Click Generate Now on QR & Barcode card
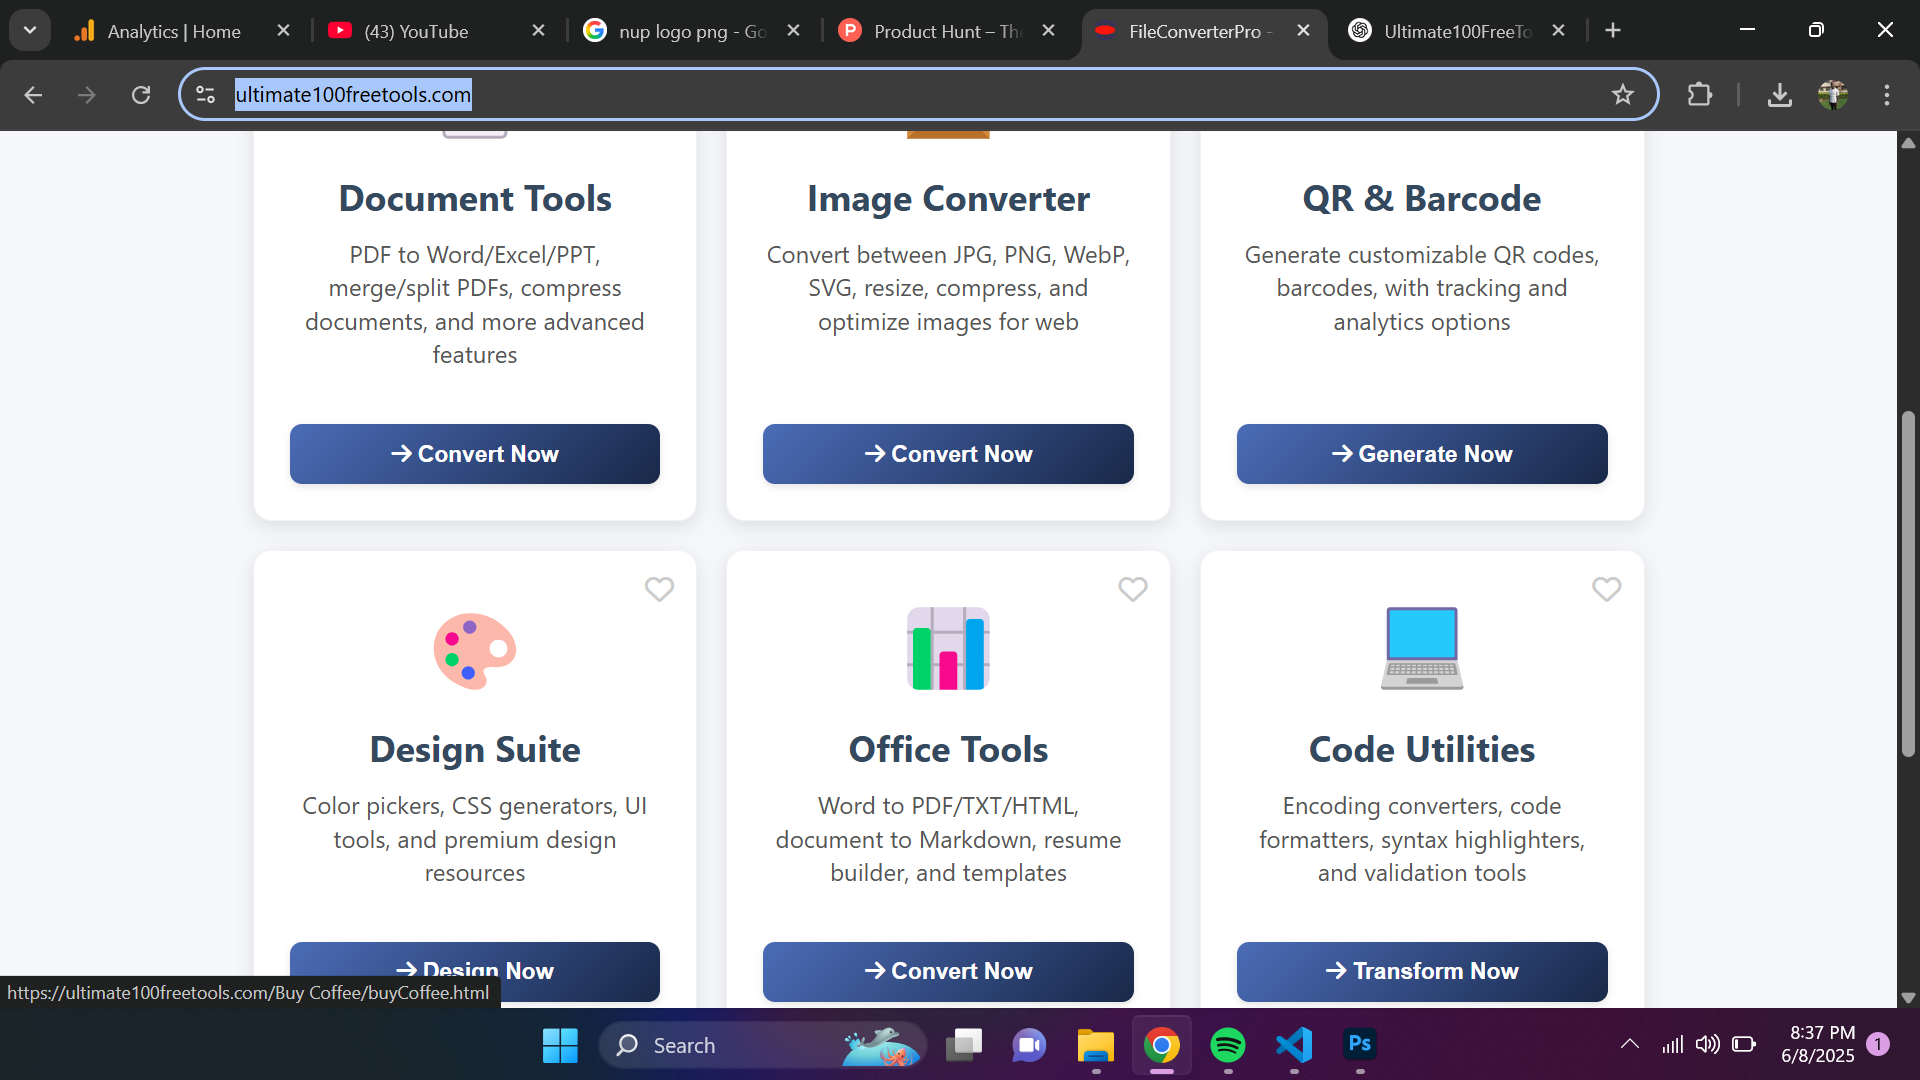 click(1421, 453)
